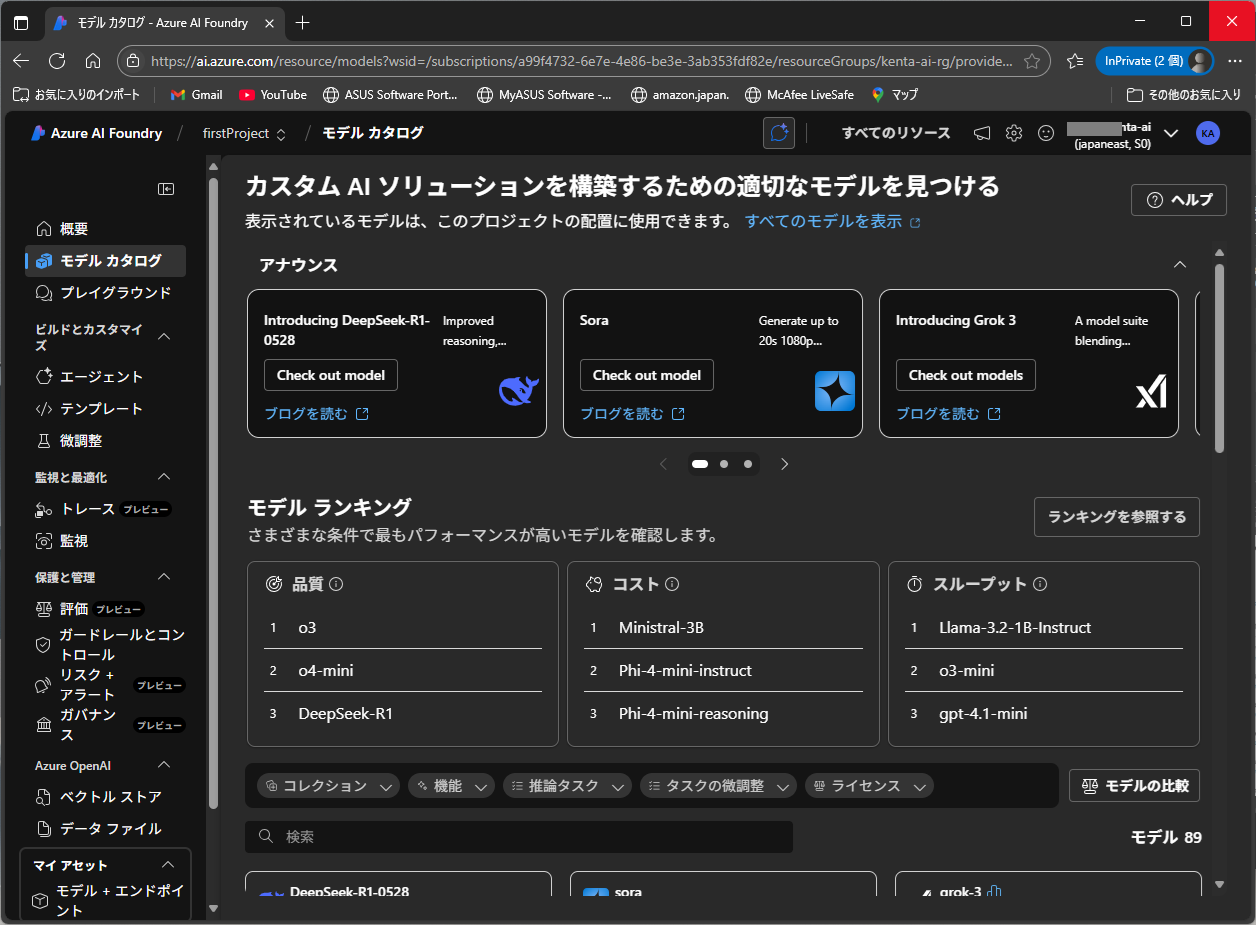
Task: Open プレイグラウンド from sidebar
Action: click(x=105, y=293)
